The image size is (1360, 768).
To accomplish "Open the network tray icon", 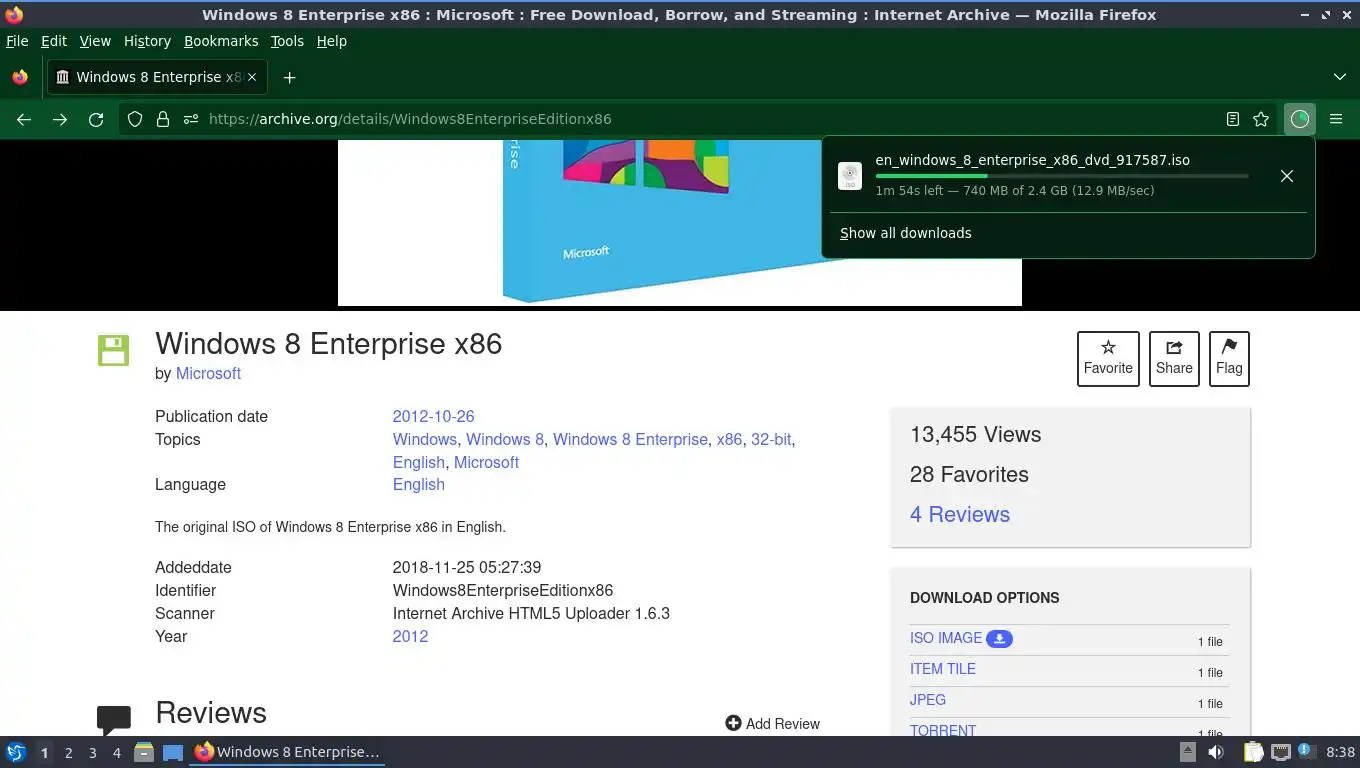I will (1281, 752).
